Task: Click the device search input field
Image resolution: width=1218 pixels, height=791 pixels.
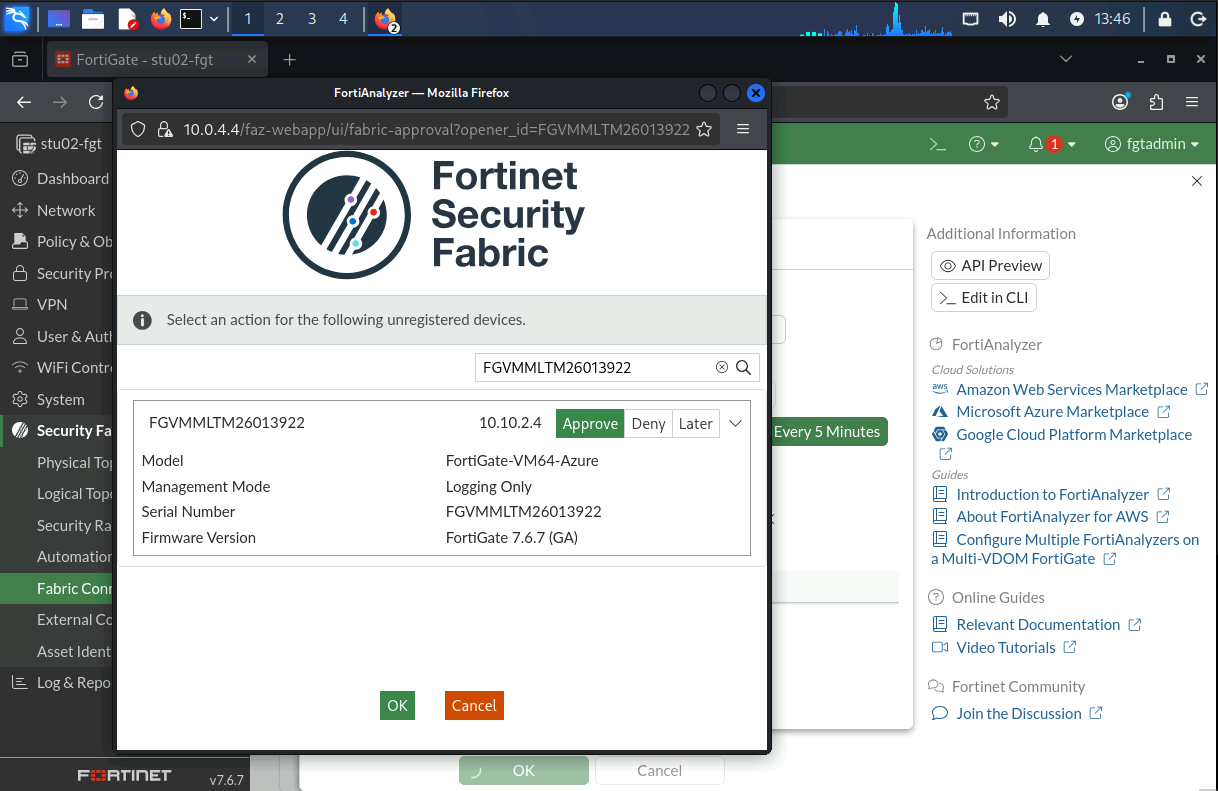Action: point(596,367)
